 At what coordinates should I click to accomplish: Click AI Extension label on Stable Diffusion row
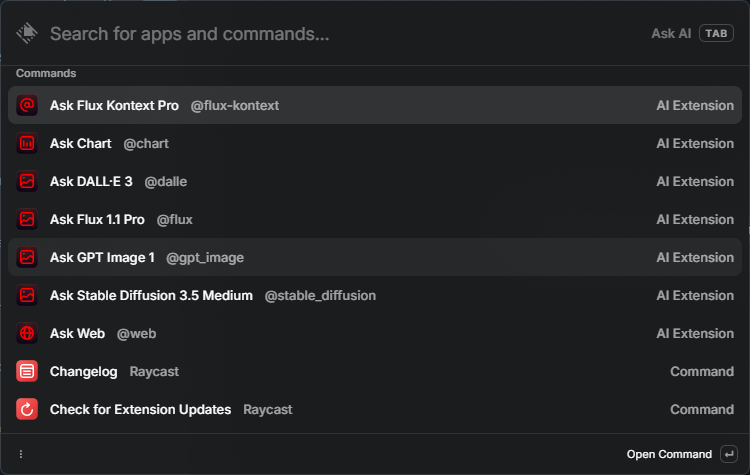[695, 295]
